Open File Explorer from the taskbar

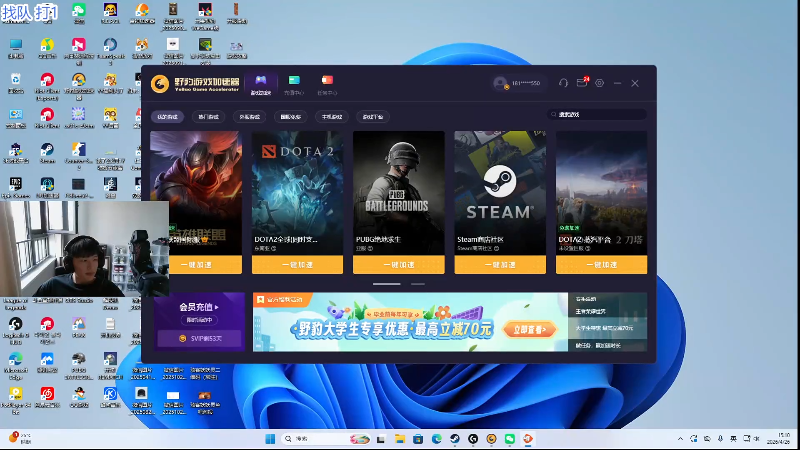[399, 439]
